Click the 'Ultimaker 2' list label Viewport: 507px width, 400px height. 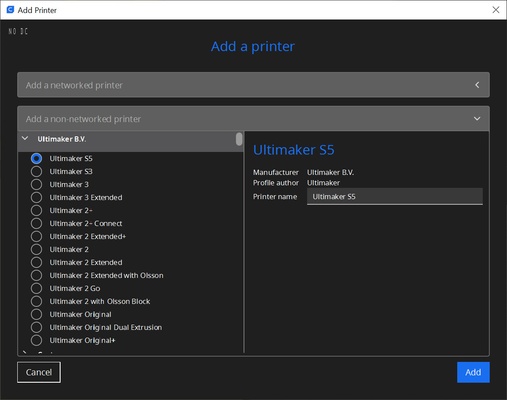click(69, 249)
